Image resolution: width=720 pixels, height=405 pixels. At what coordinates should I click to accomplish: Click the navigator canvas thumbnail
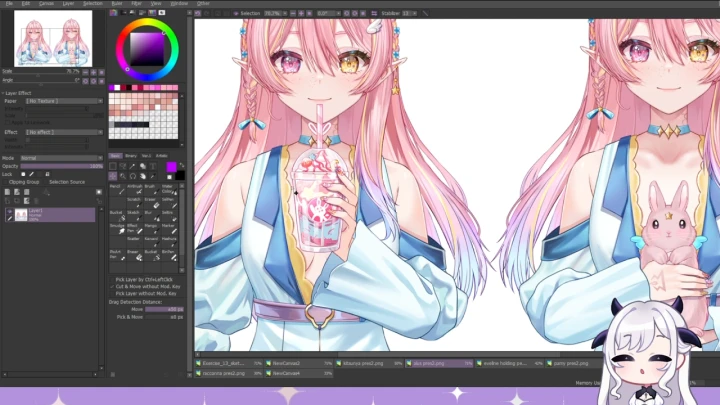tap(53, 39)
